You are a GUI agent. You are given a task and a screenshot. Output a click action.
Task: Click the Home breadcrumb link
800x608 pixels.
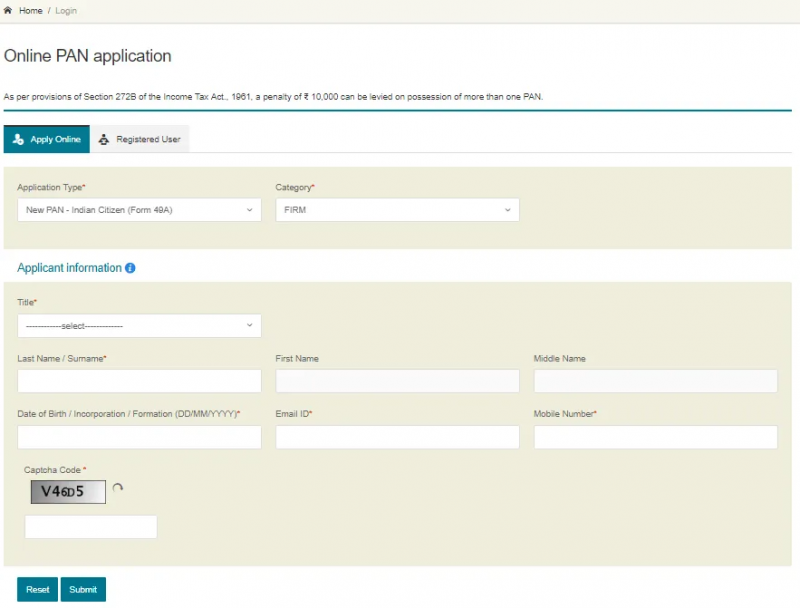tap(29, 10)
